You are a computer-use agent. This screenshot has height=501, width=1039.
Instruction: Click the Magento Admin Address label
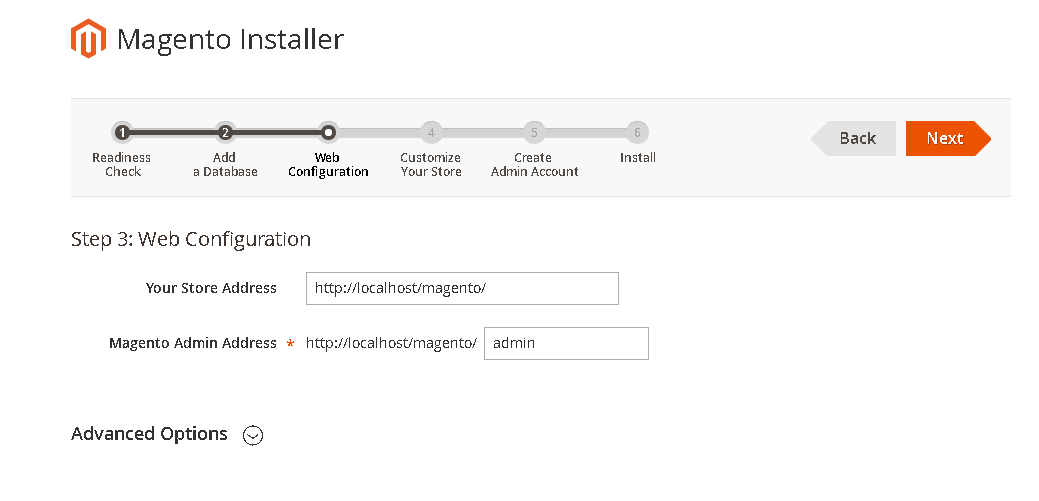[x=193, y=343]
